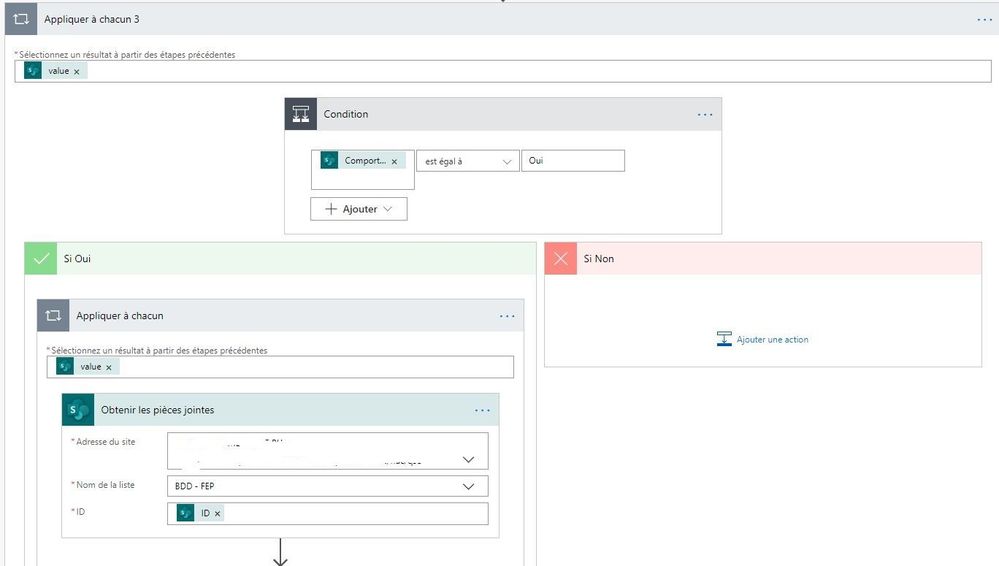
Task: Open the options menu for Appliquer à chacun 3
Action: click(984, 20)
